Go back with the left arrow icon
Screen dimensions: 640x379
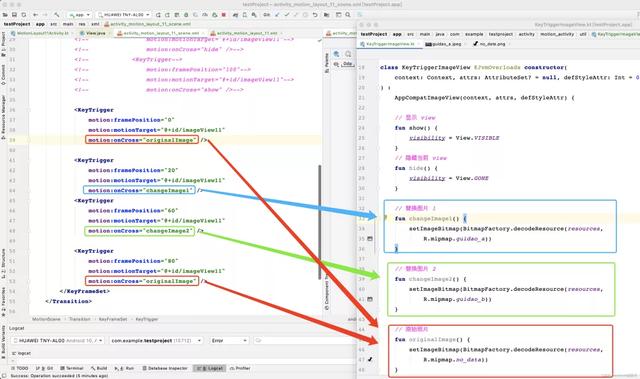pyautogui.click(x=36, y=15)
